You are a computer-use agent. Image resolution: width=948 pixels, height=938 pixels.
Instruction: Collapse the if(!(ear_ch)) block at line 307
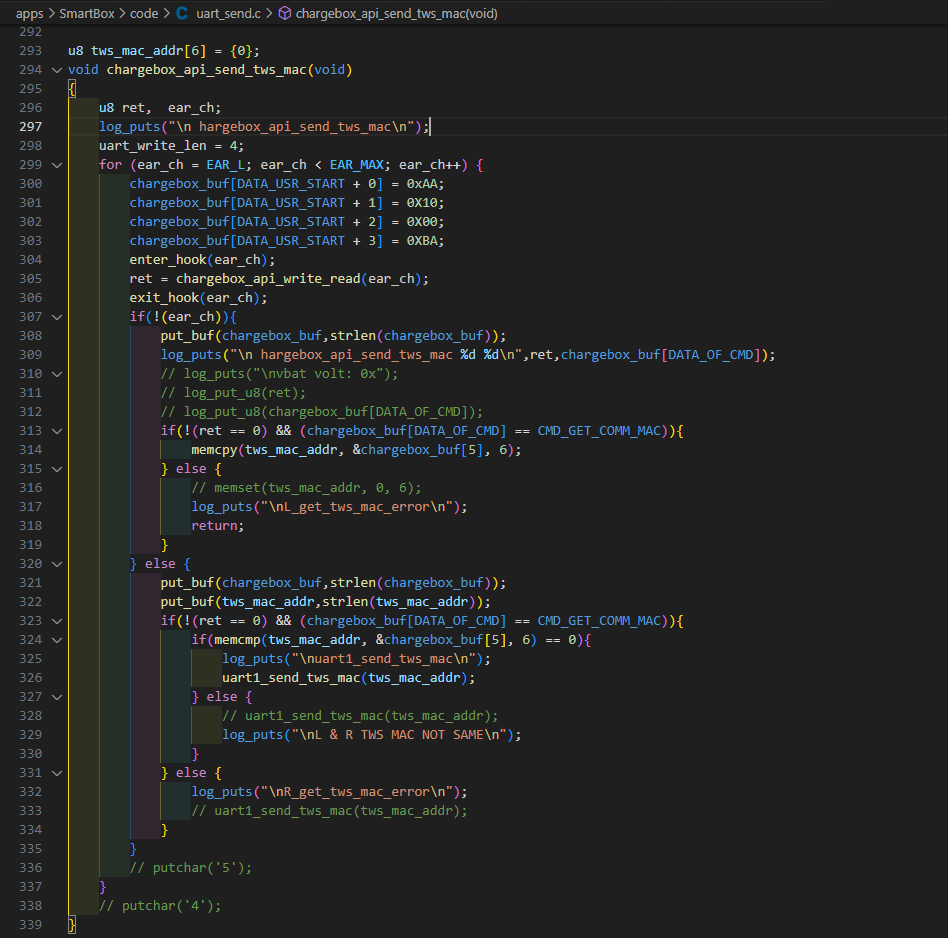[57, 317]
